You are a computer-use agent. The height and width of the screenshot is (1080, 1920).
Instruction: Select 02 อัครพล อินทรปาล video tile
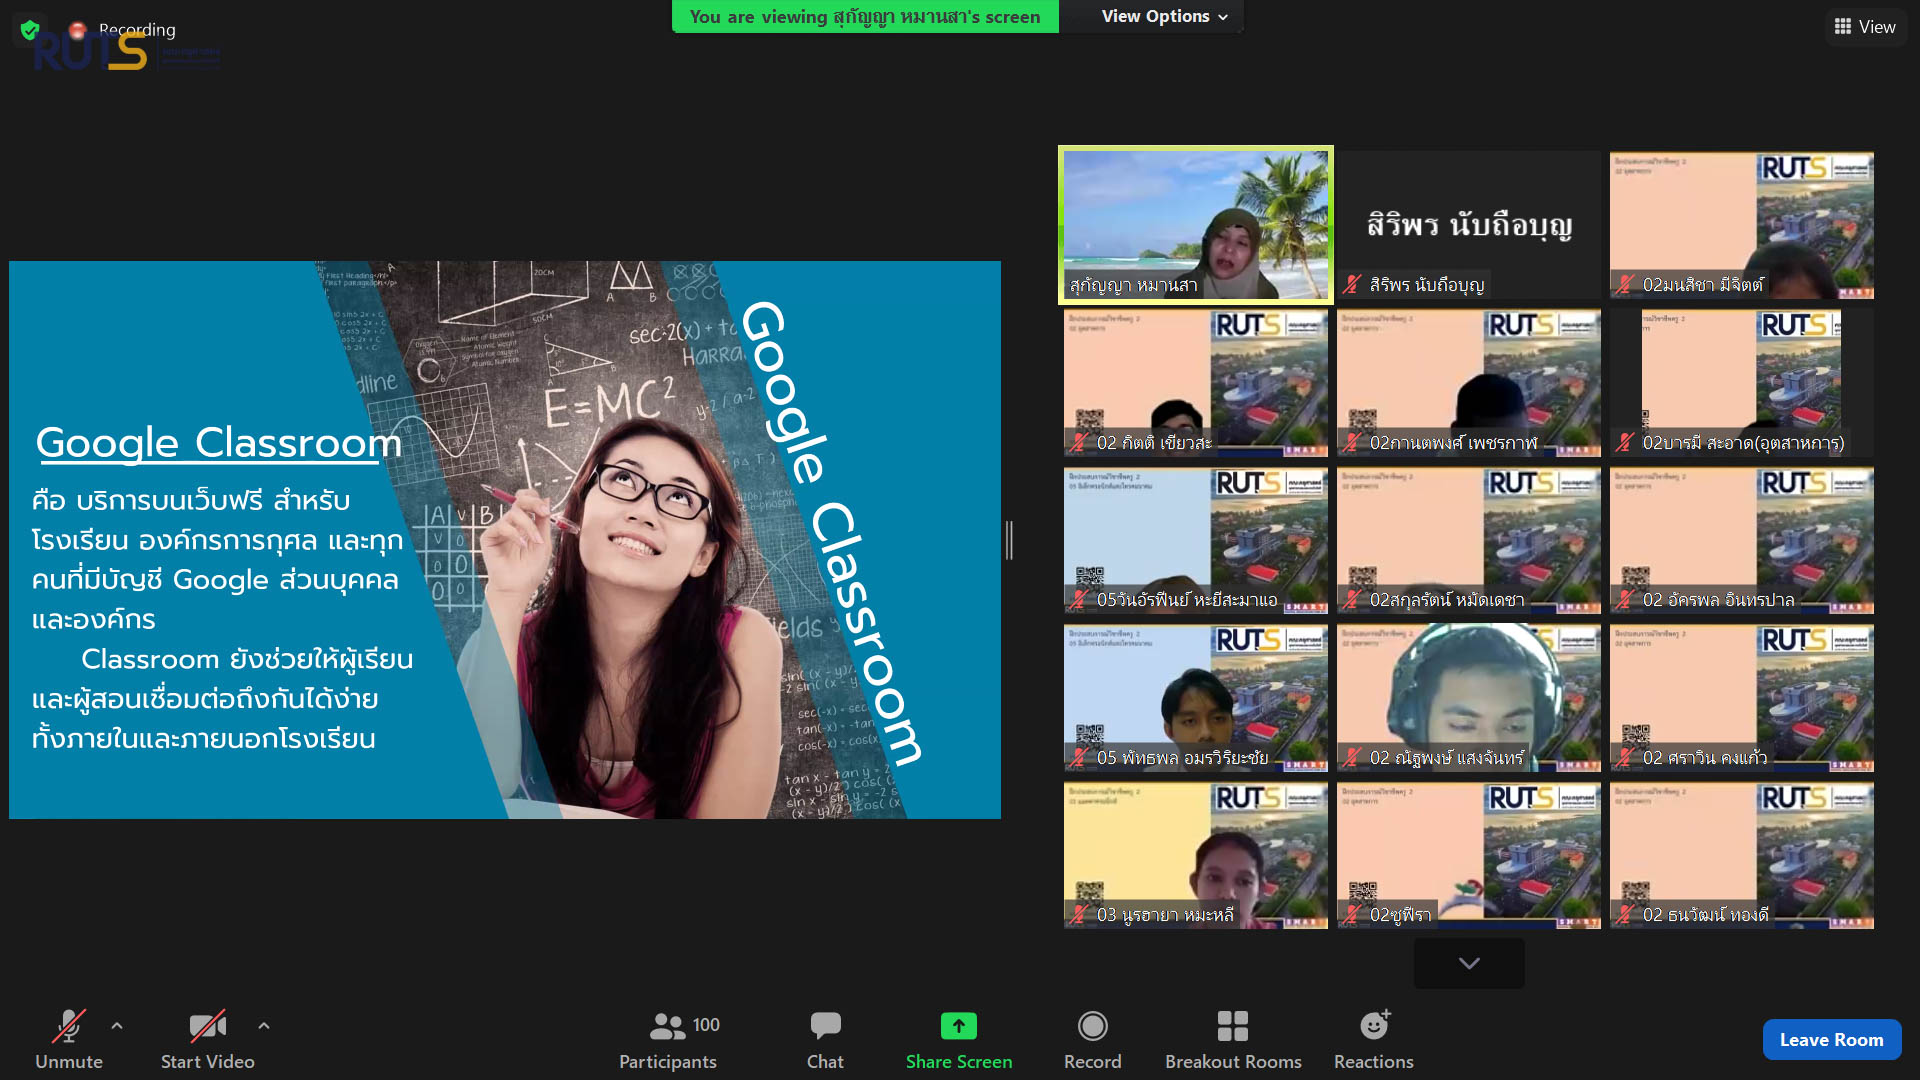coord(1741,540)
